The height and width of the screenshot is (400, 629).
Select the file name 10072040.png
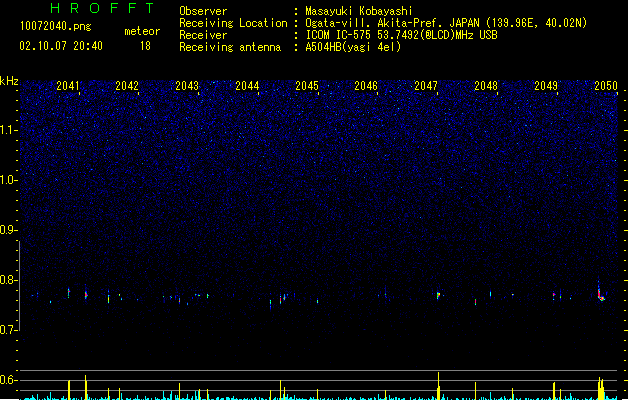tap(56, 27)
